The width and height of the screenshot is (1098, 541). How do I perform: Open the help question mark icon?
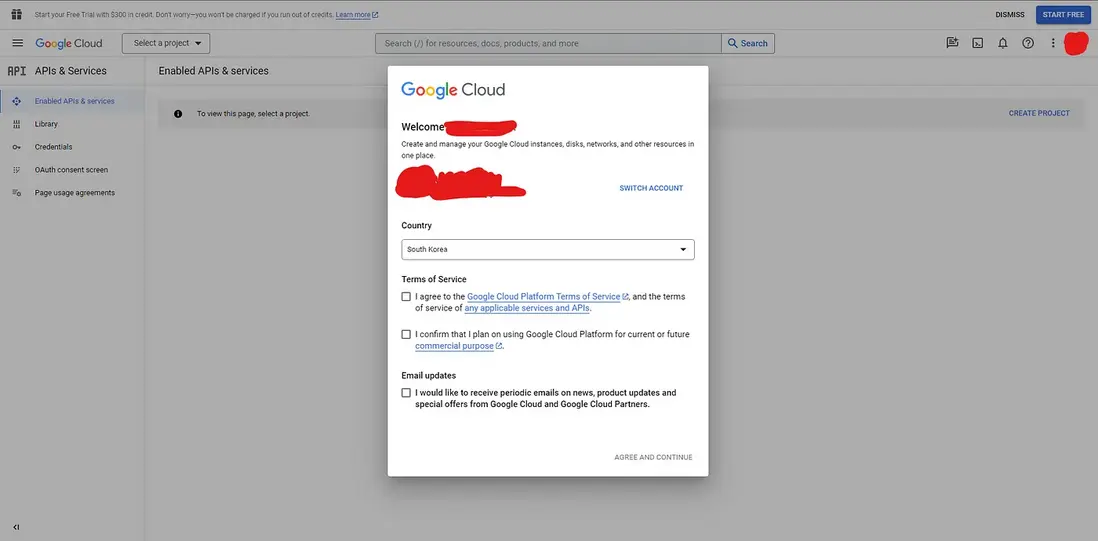click(1028, 43)
